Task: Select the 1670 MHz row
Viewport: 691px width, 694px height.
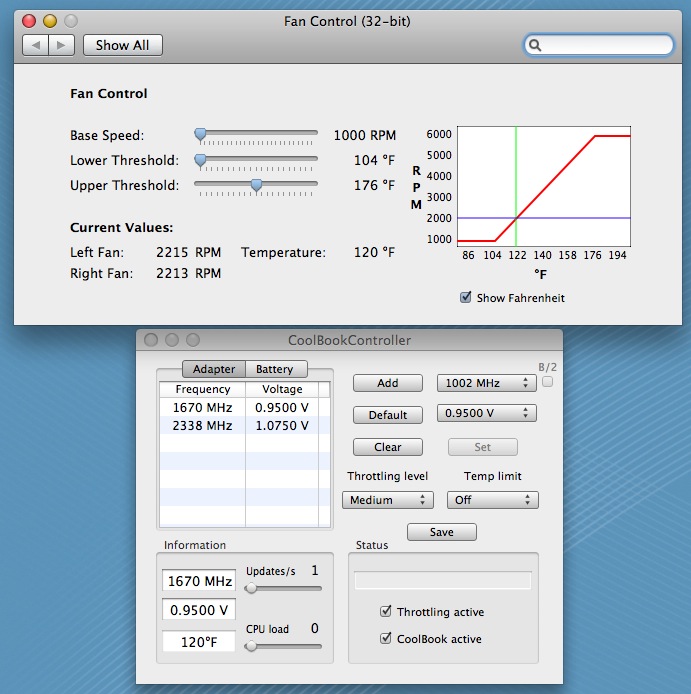Action: tap(244, 407)
